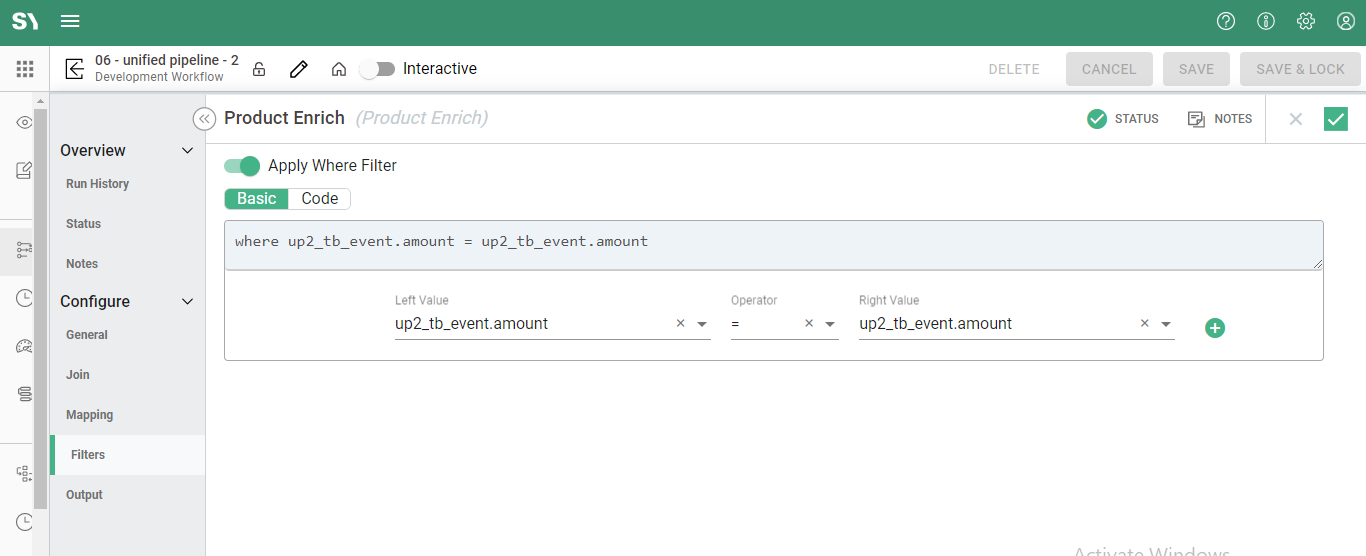This screenshot has width=1366, height=556.
Task: Click the home icon beside pencil
Action: pos(339,69)
